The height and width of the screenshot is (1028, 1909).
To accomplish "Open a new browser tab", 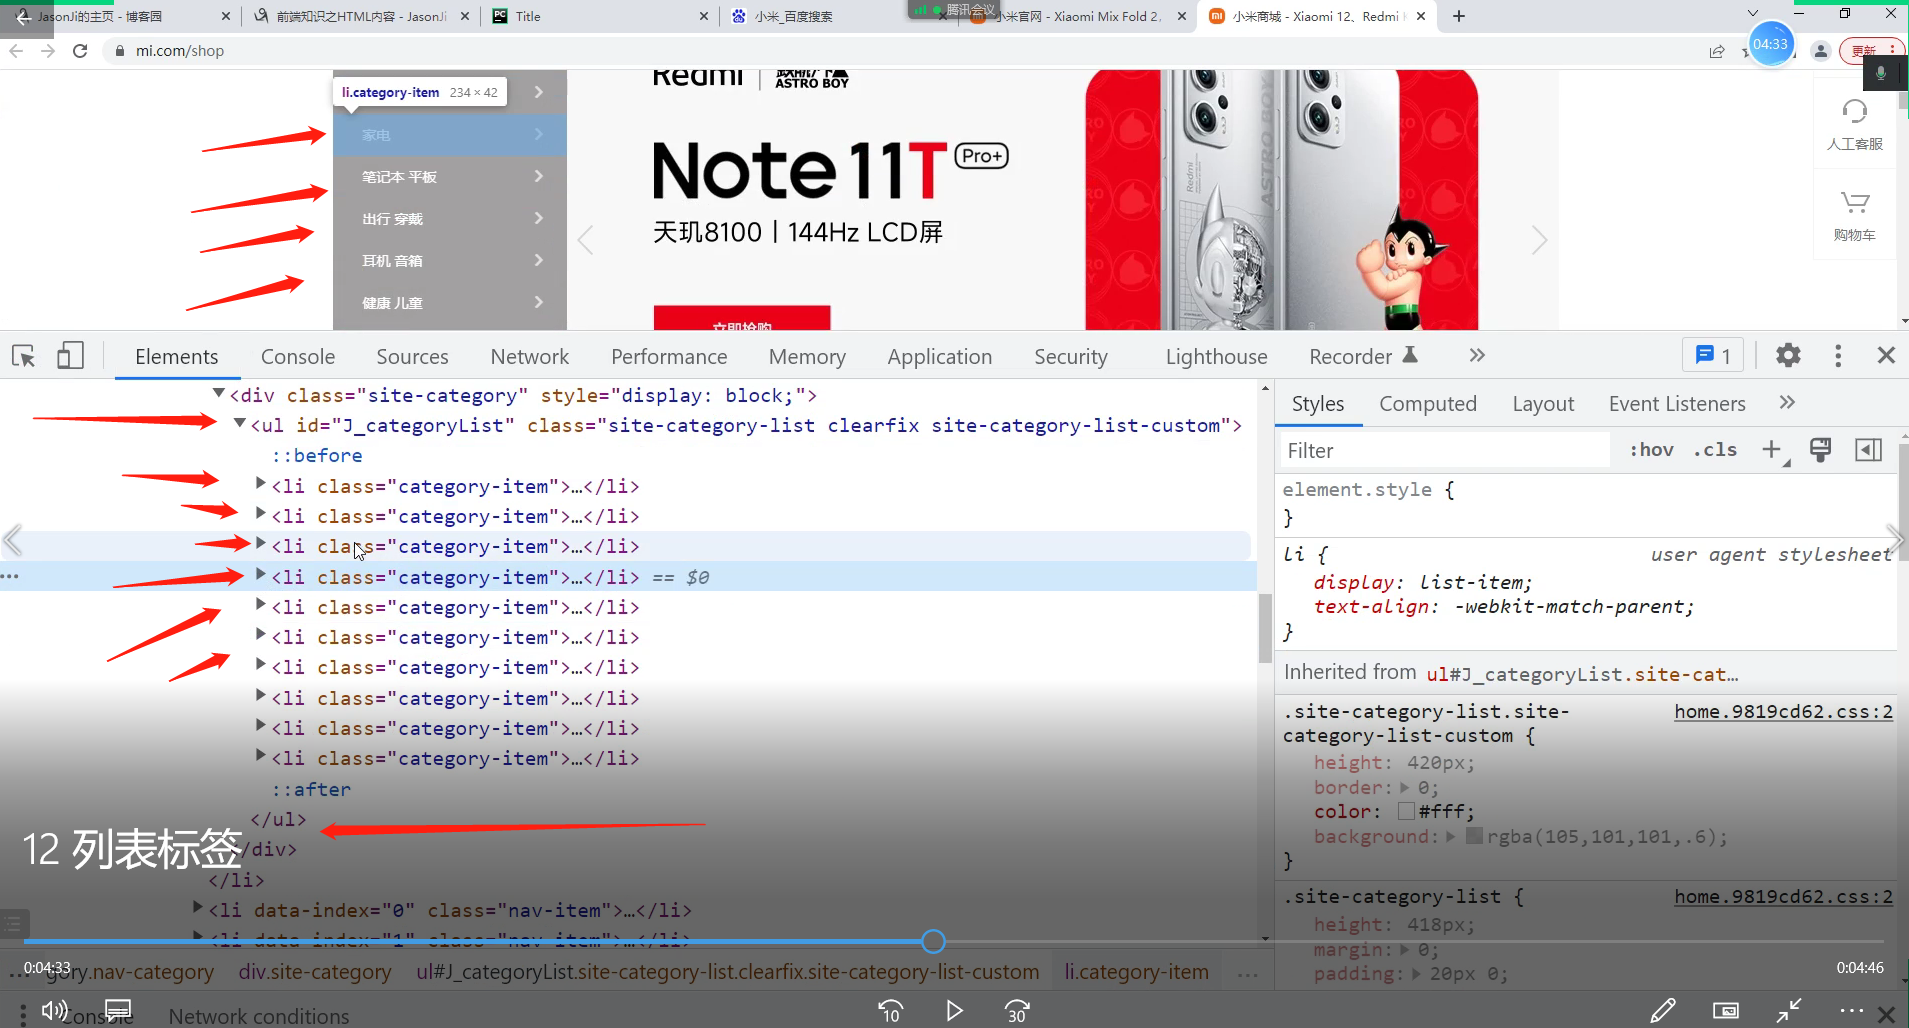I will click(x=1459, y=16).
